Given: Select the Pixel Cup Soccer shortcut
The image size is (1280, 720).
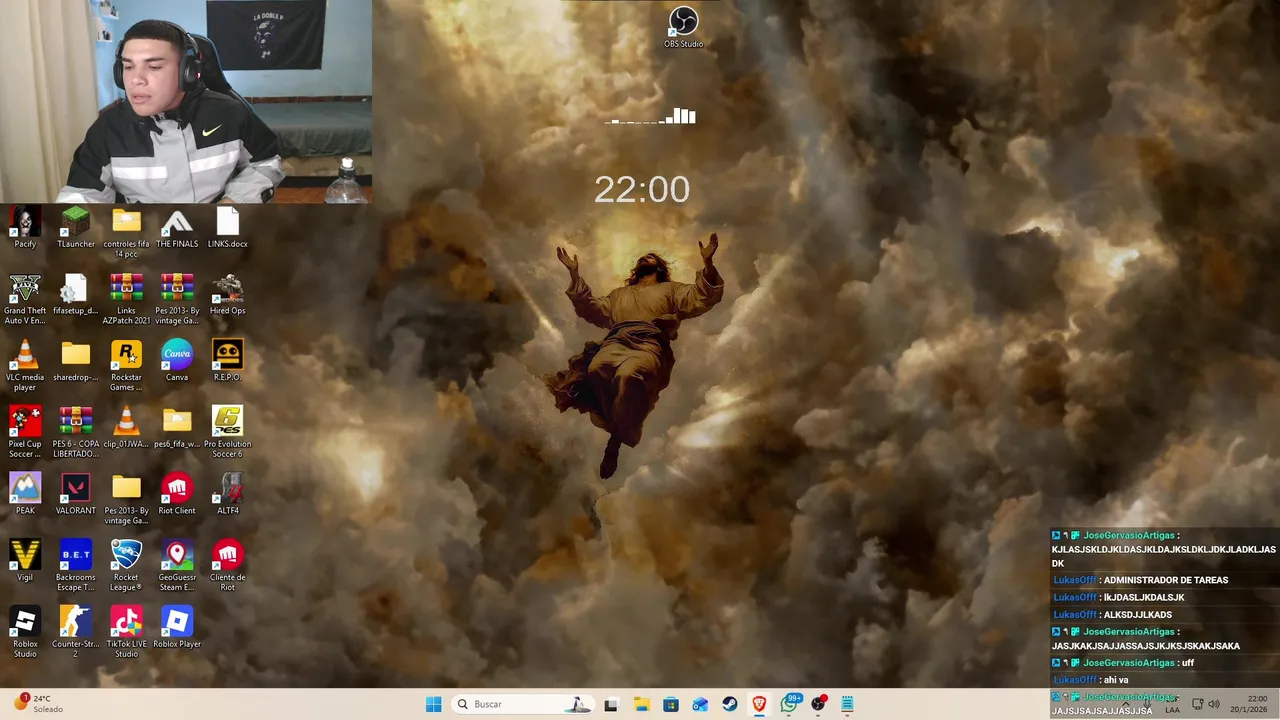Looking at the screenshot, I should tap(25, 433).
